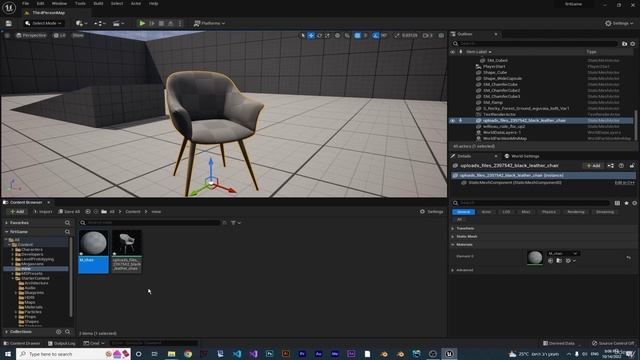Open the Select Mode dropdown
The width and height of the screenshot is (640, 360).
click(x=43, y=23)
